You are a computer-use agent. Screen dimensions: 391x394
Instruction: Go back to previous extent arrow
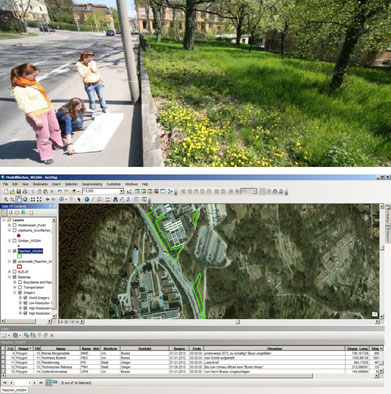point(48,199)
